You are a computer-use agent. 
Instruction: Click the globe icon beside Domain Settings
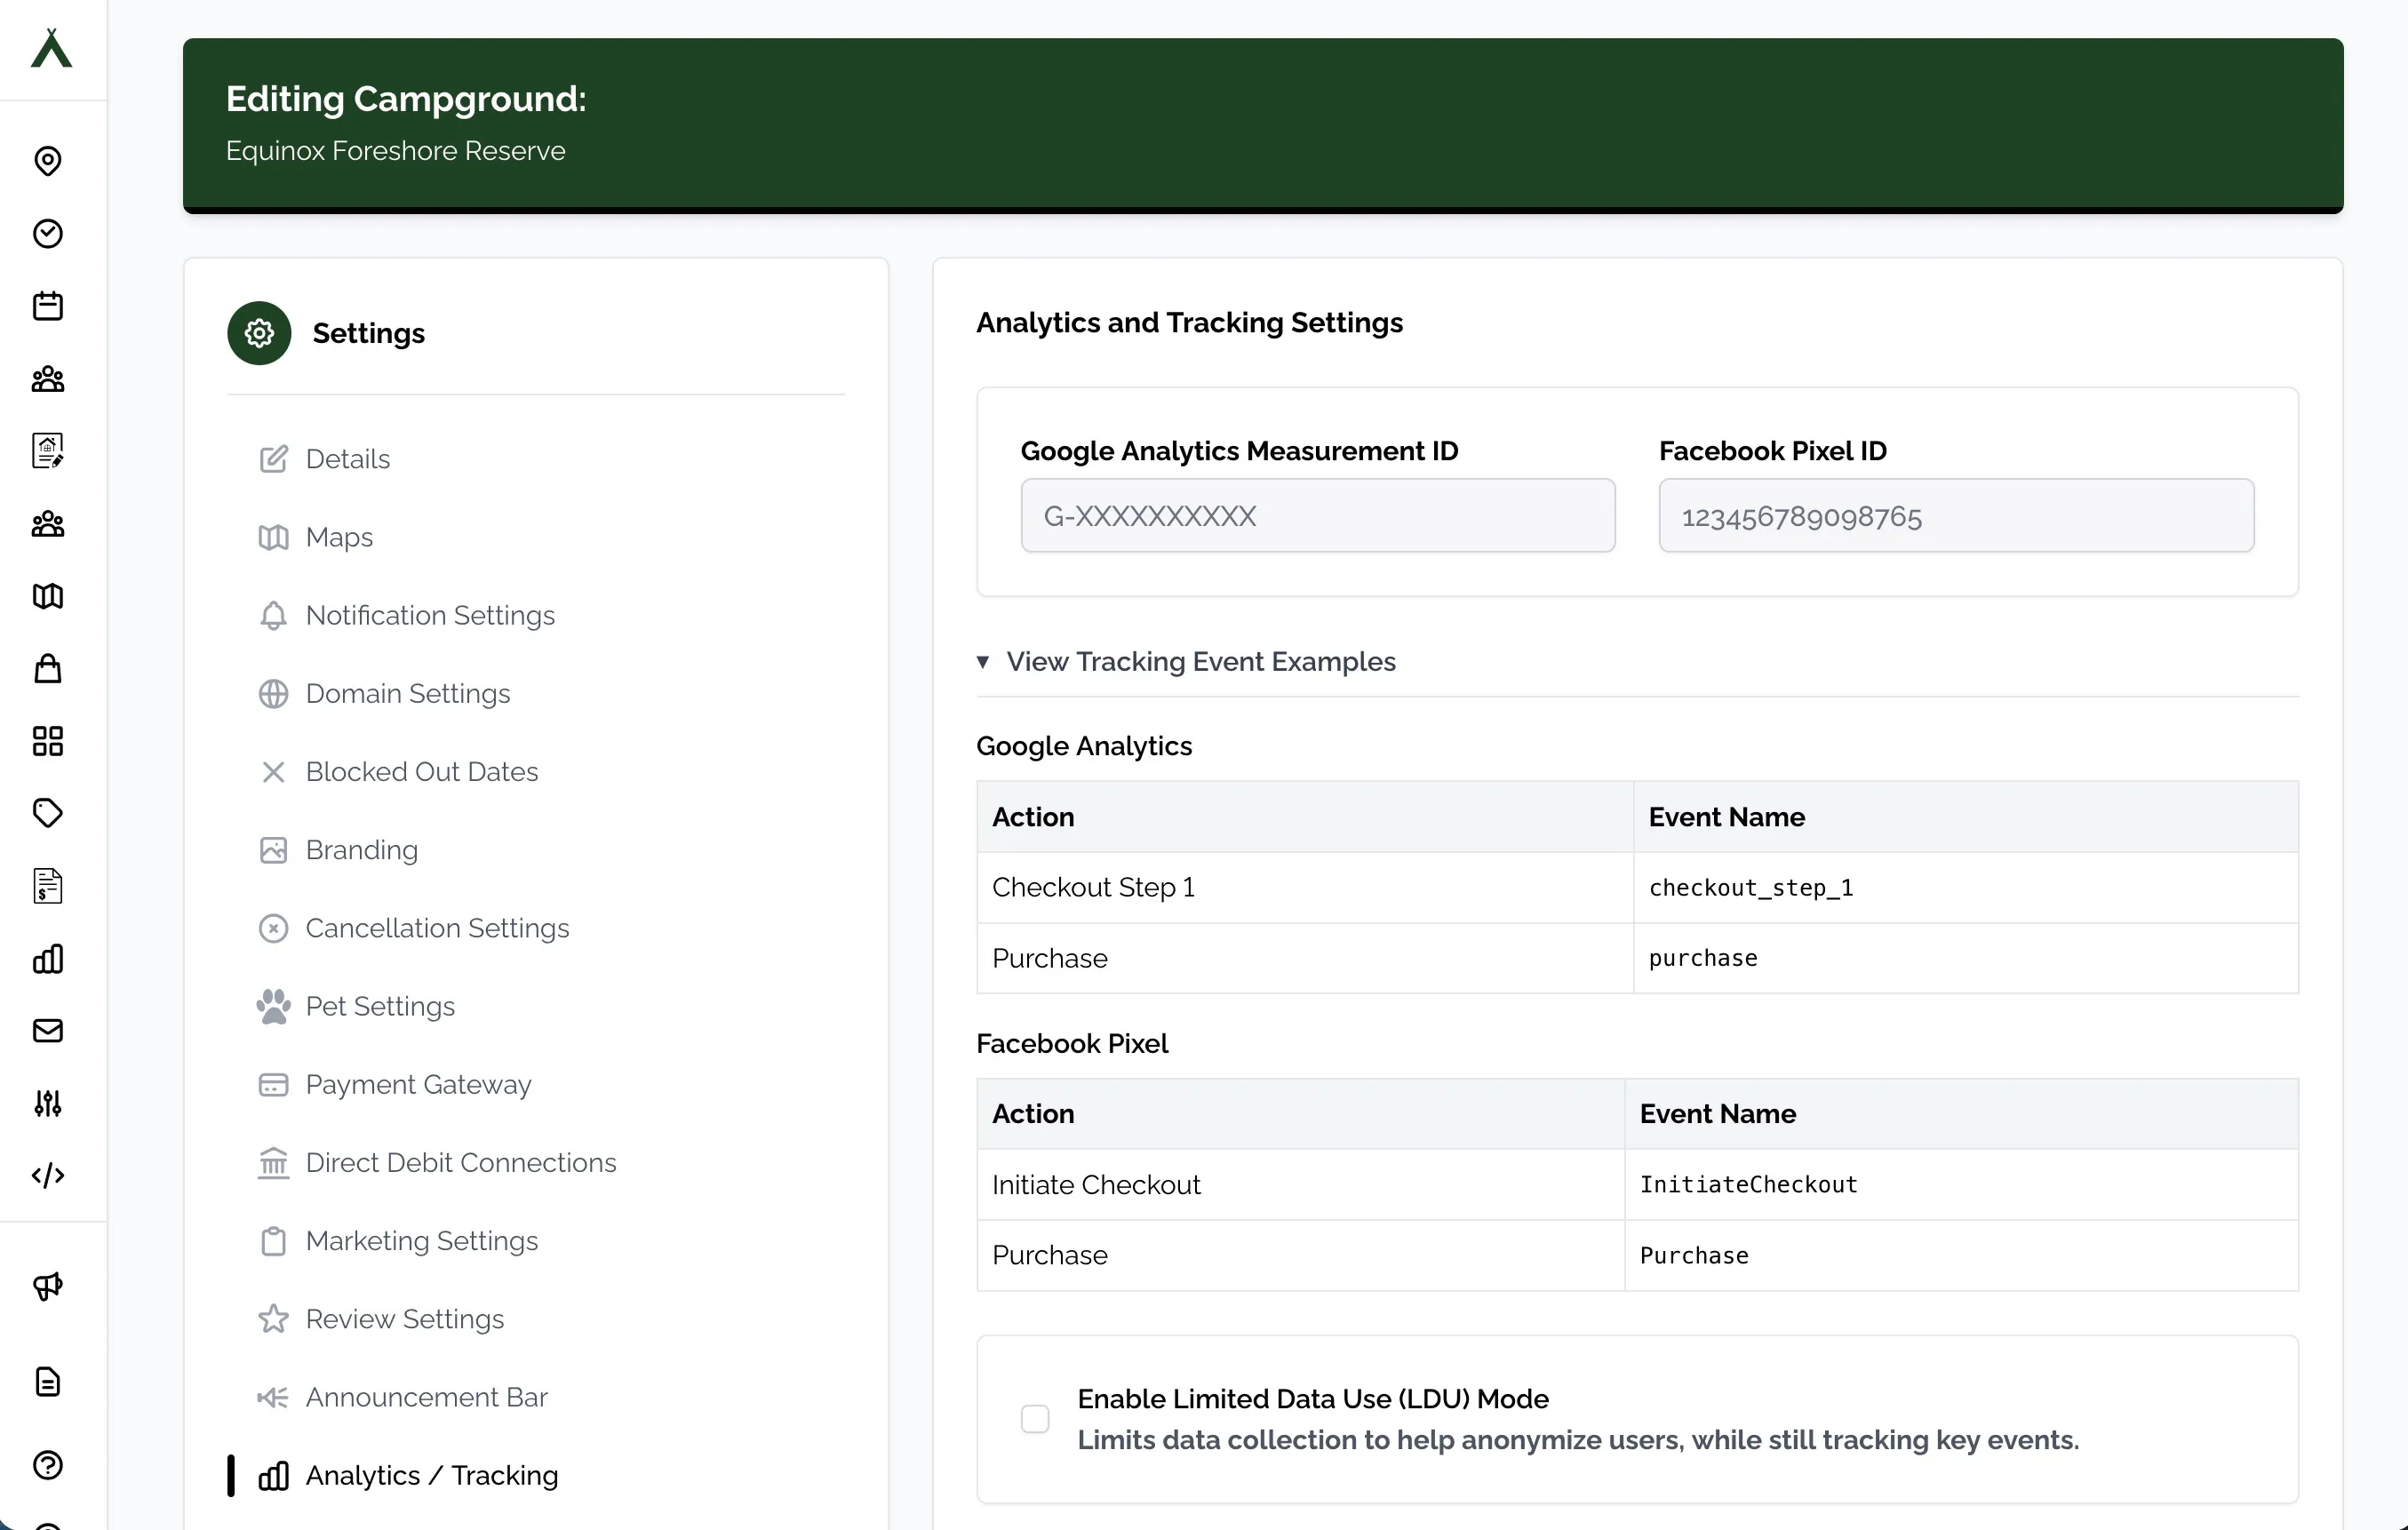[x=273, y=694]
